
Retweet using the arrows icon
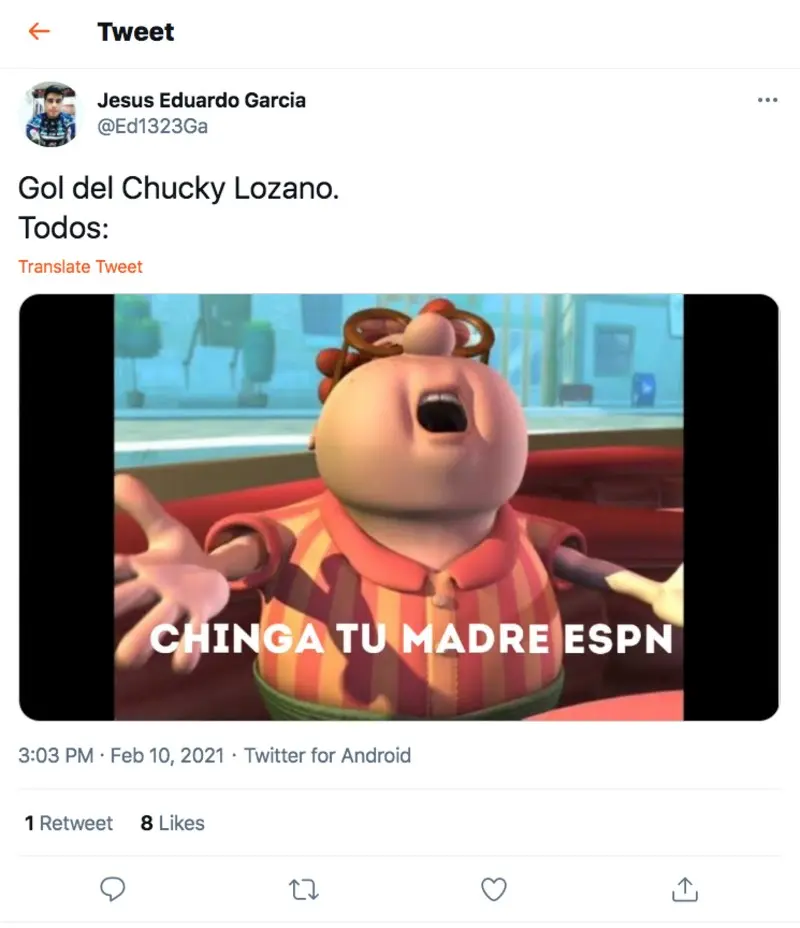point(304,890)
